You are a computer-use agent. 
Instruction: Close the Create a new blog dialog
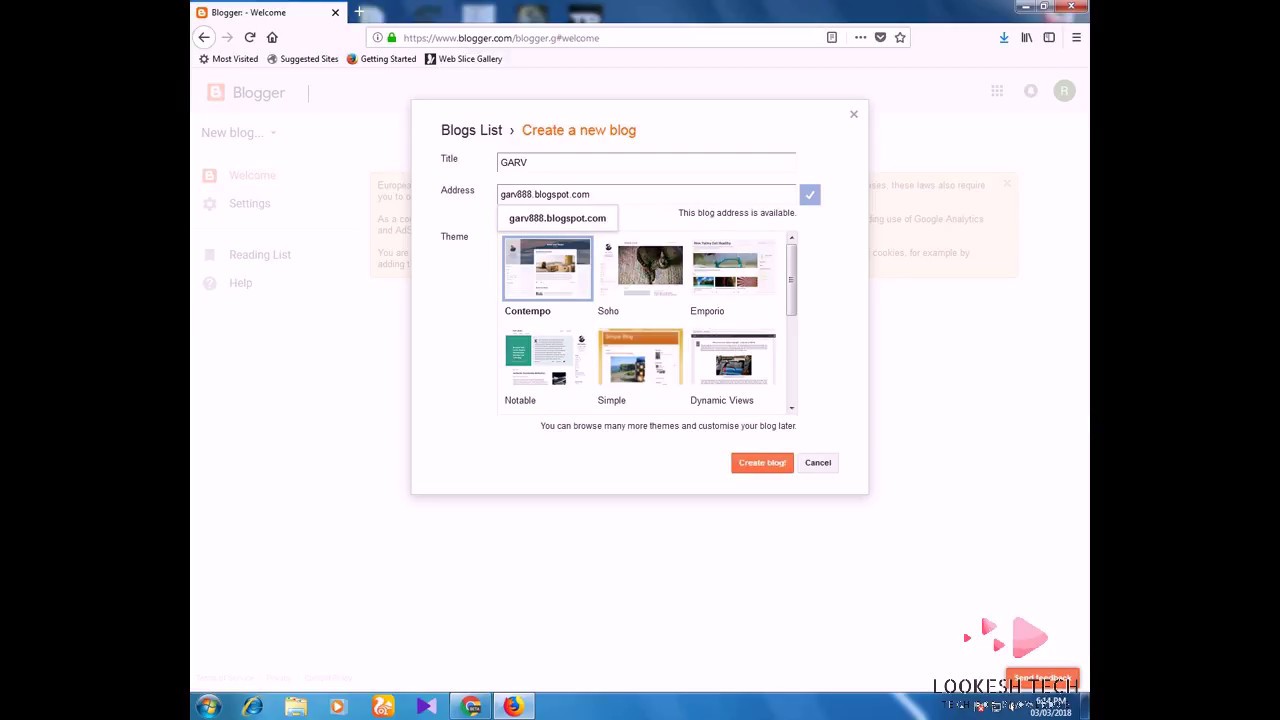[854, 114]
